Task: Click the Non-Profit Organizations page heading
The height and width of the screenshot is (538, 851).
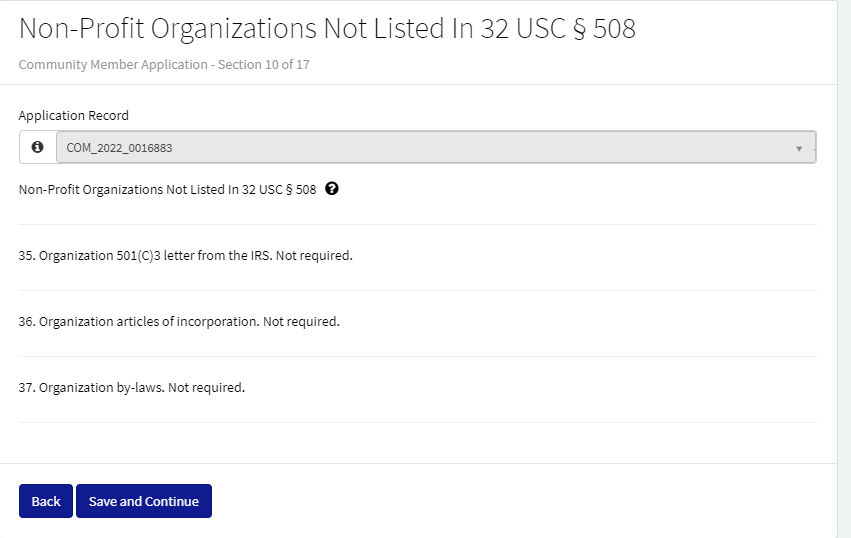Action: 327,28
